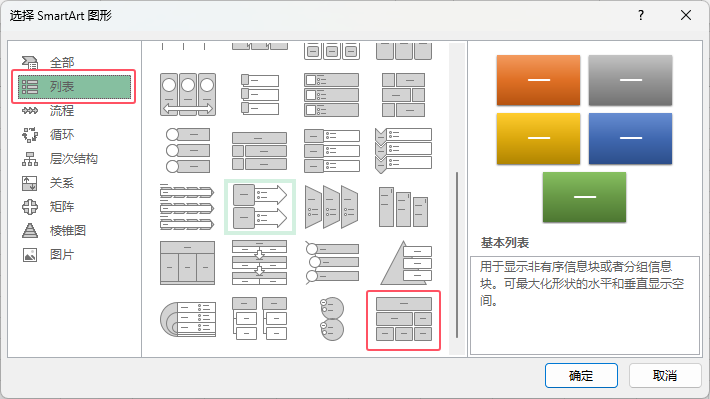Choose the 棱锥图 (Pyramid) category

pos(68,231)
